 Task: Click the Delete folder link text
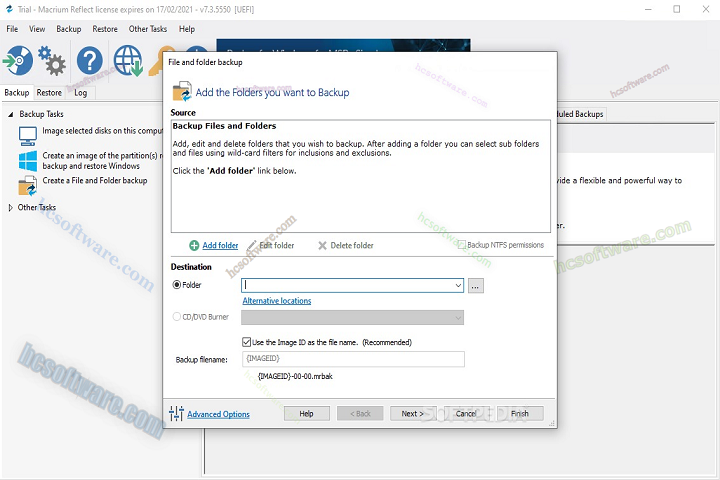(352, 245)
